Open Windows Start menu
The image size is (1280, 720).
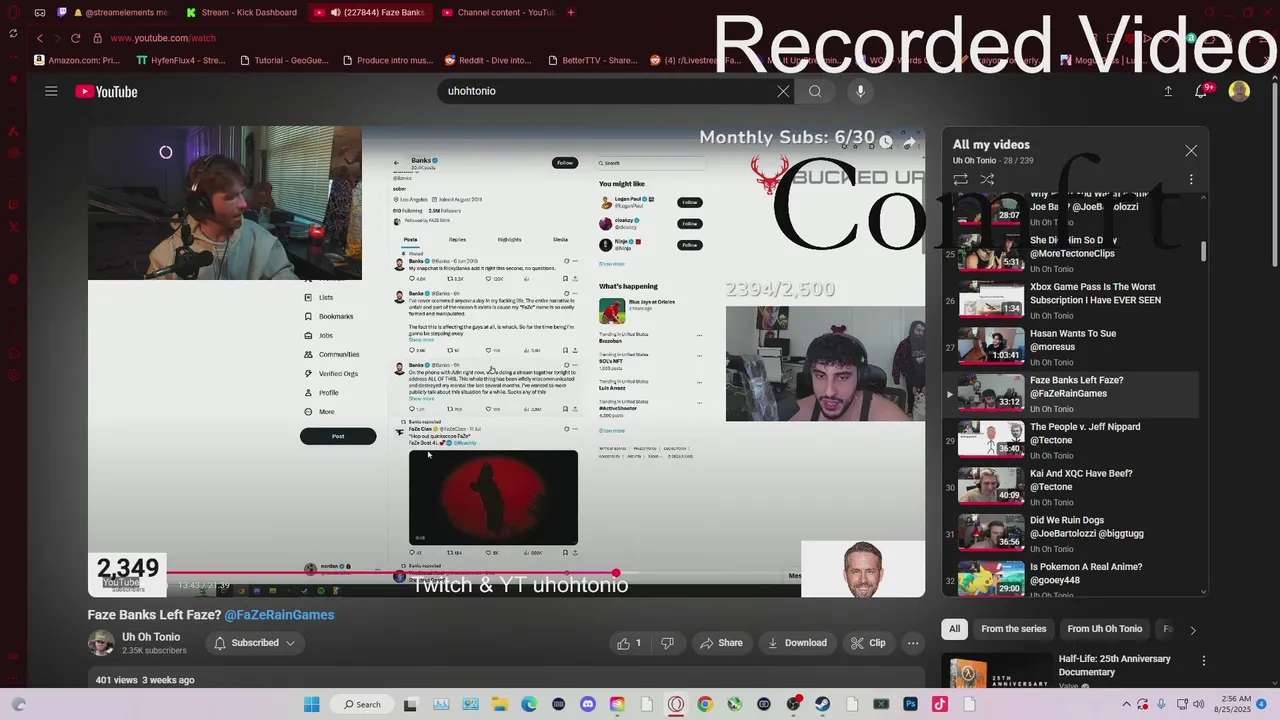(x=311, y=704)
